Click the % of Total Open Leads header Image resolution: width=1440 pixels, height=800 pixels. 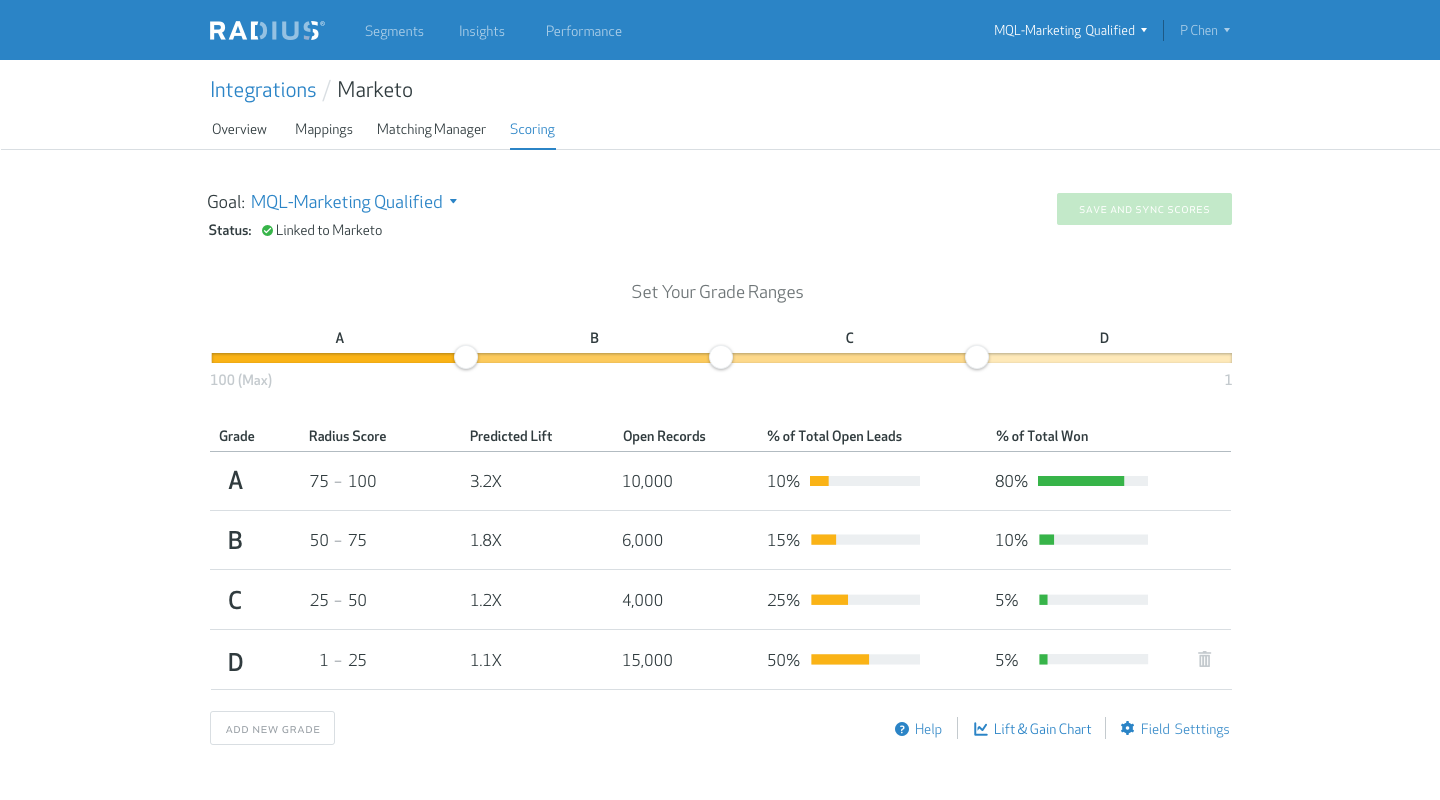click(x=834, y=436)
